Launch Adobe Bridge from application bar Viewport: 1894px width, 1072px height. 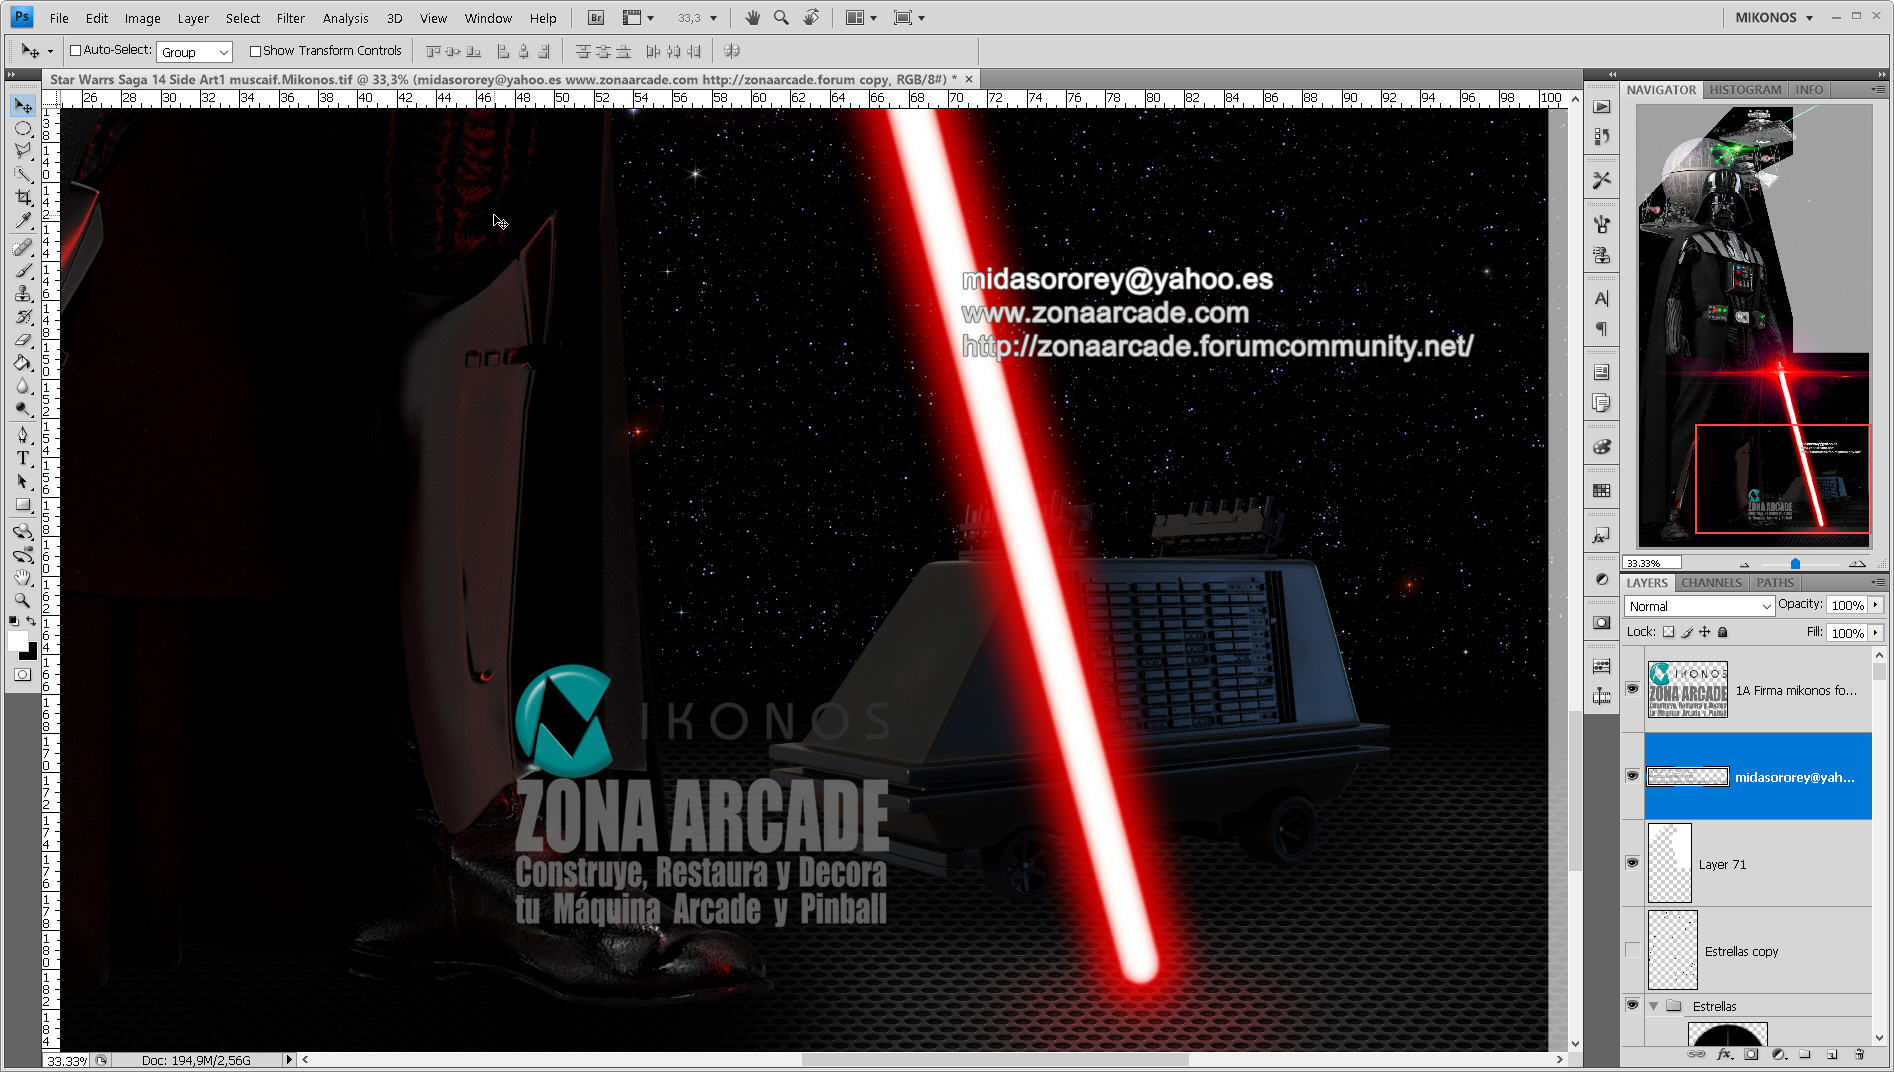(x=596, y=18)
